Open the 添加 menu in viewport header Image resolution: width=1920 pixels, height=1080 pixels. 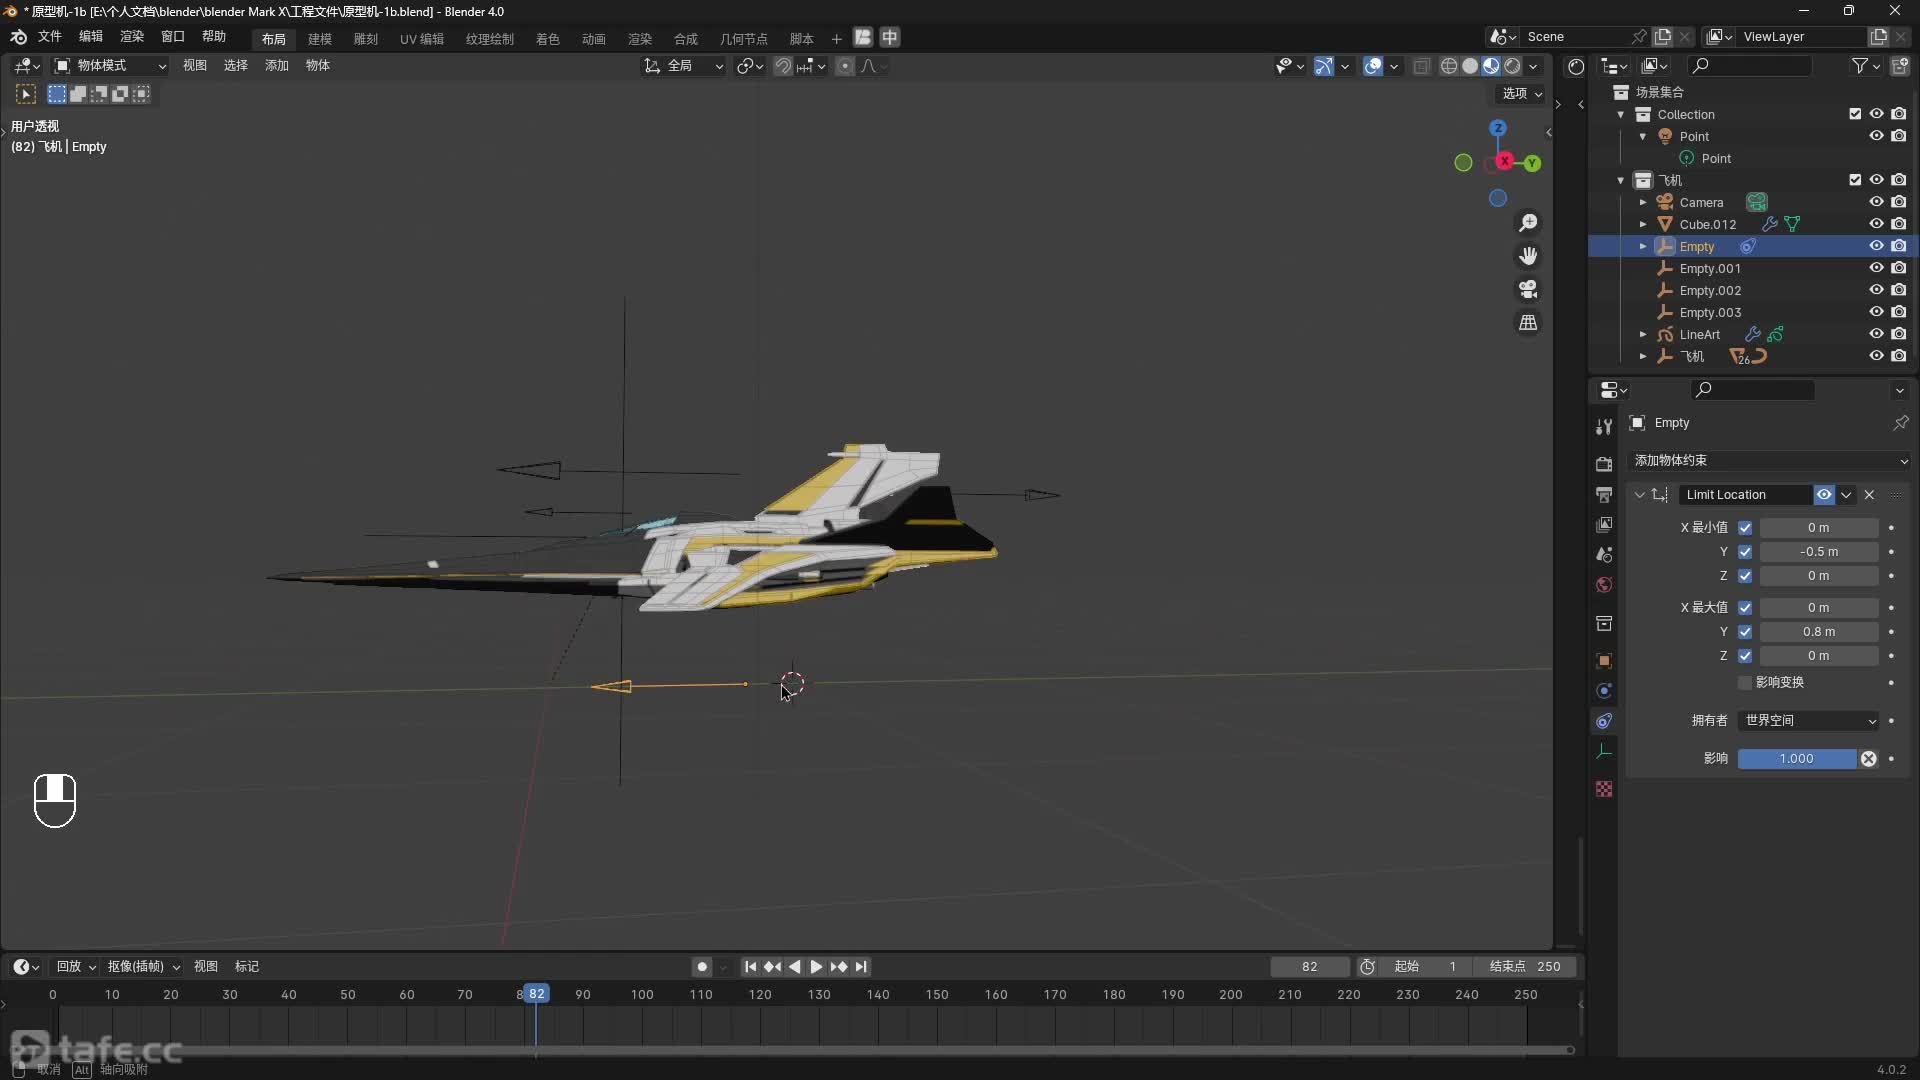click(277, 66)
